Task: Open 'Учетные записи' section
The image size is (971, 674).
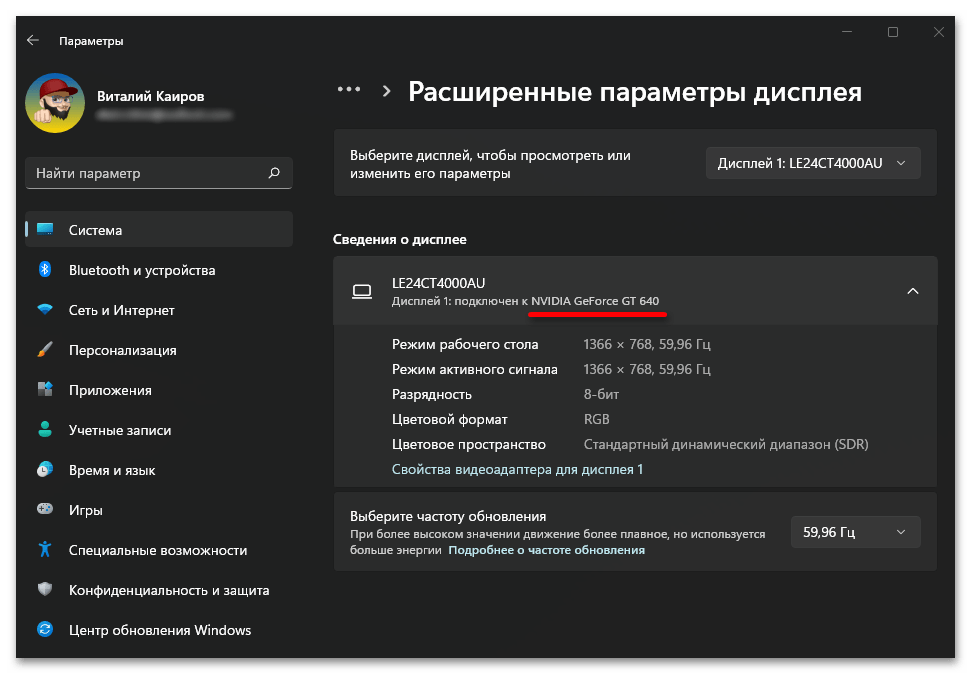Action: click(120, 430)
